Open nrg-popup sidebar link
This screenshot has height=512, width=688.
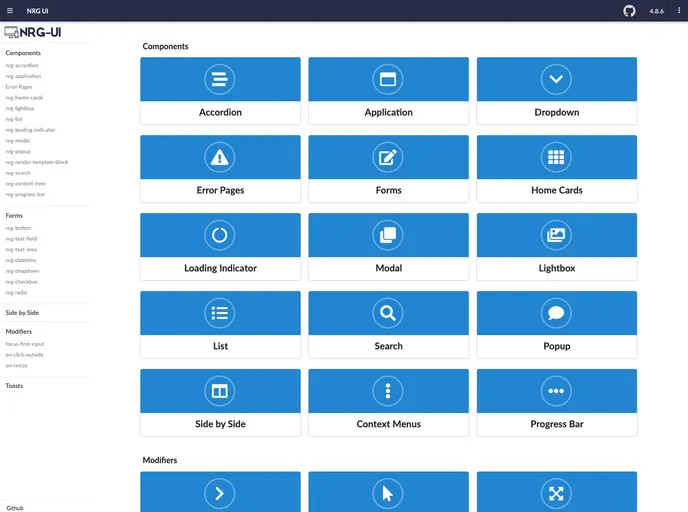[x=18, y=151]
